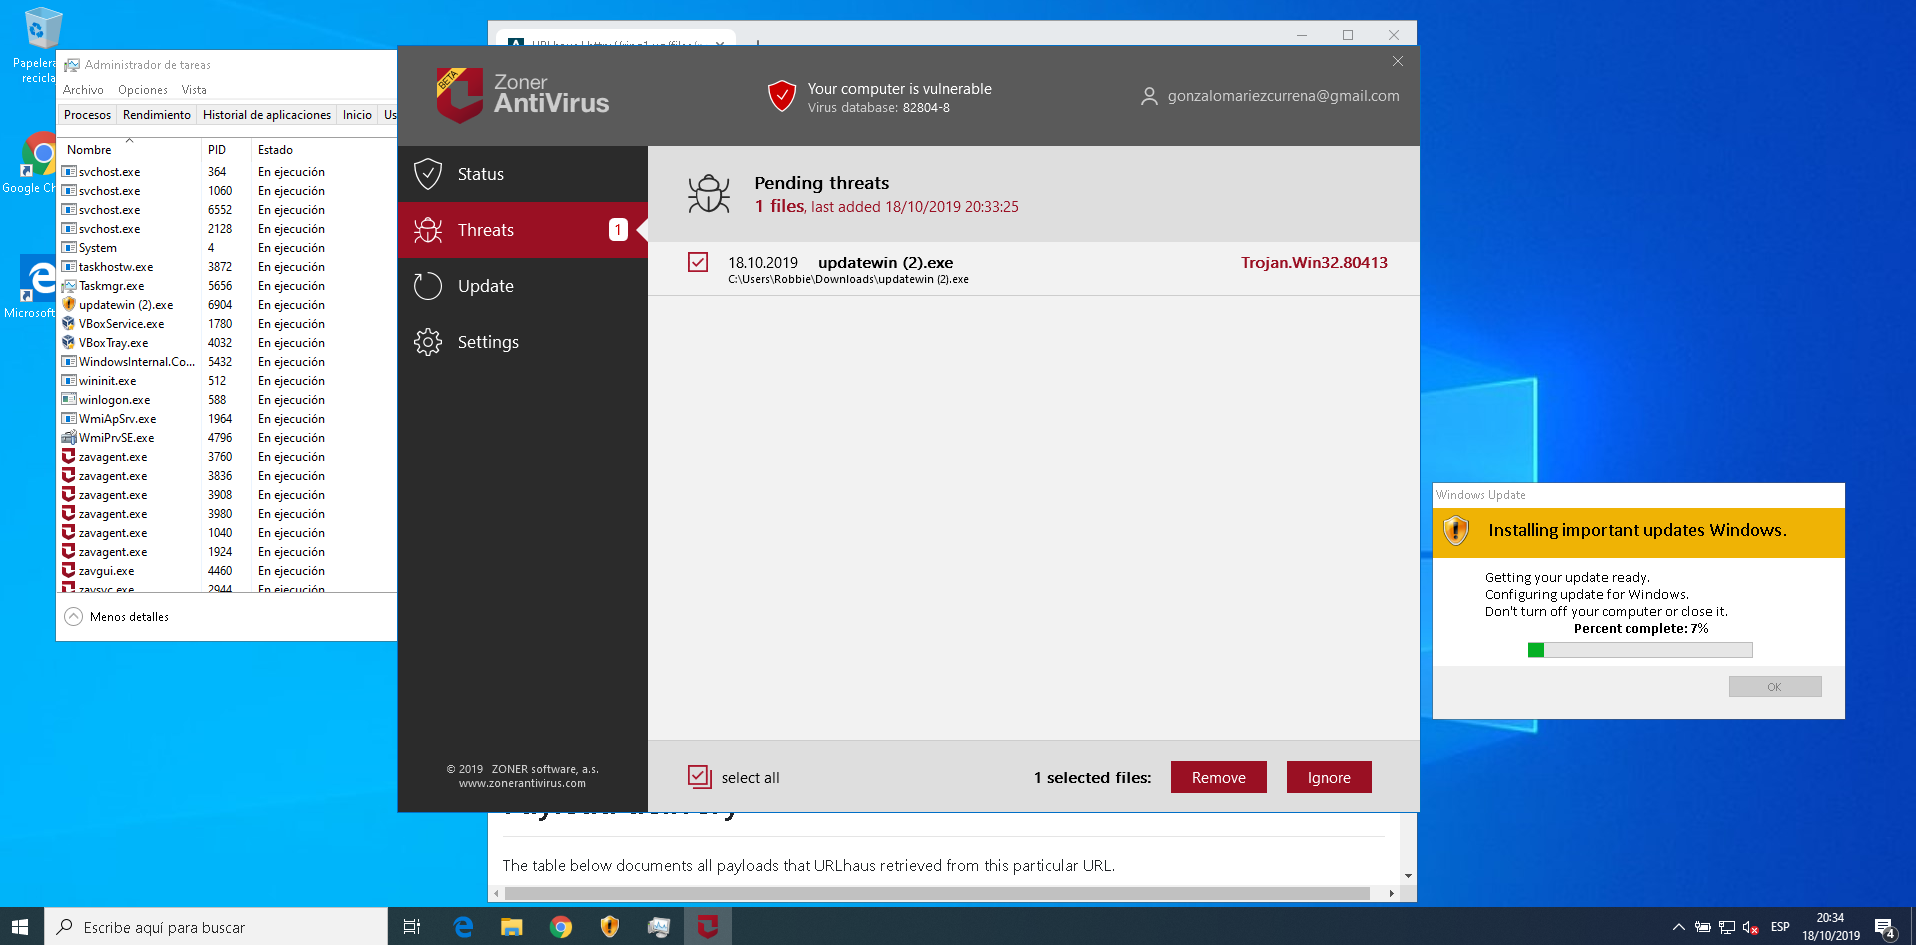Select the Taskmgr.exe process icon
The width and height of the screenshot is (1916, 945).
(69, 285)
